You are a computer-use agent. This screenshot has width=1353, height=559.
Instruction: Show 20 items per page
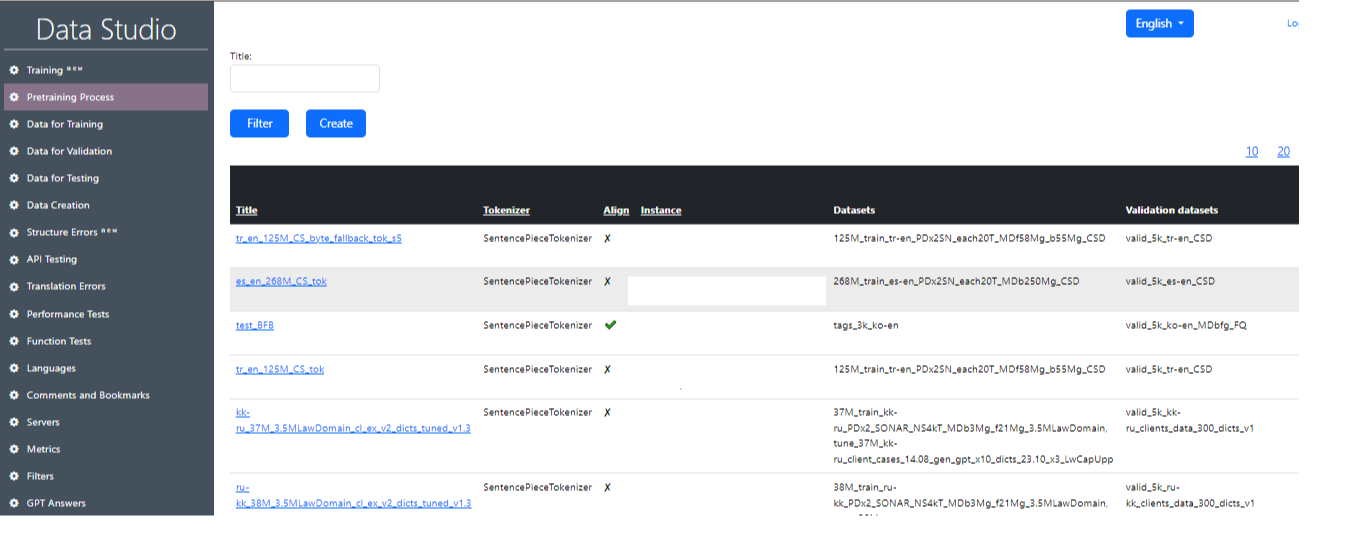coord(1283,152)
